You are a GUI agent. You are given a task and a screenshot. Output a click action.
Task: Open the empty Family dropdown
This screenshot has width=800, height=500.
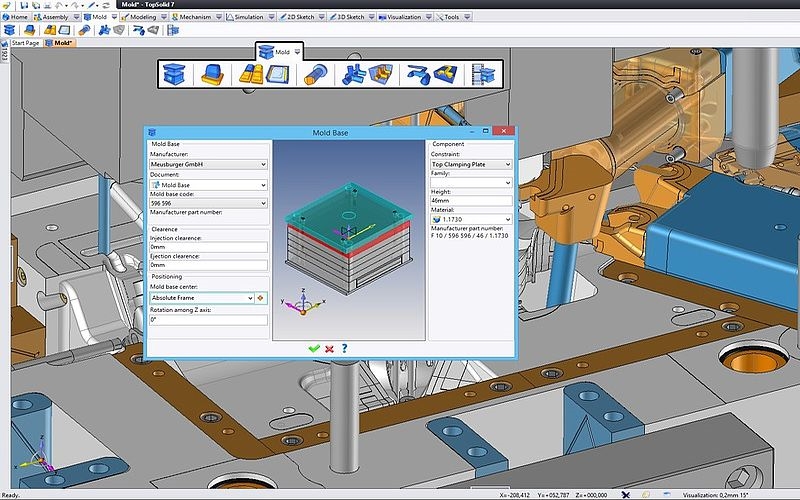[471, 182]
